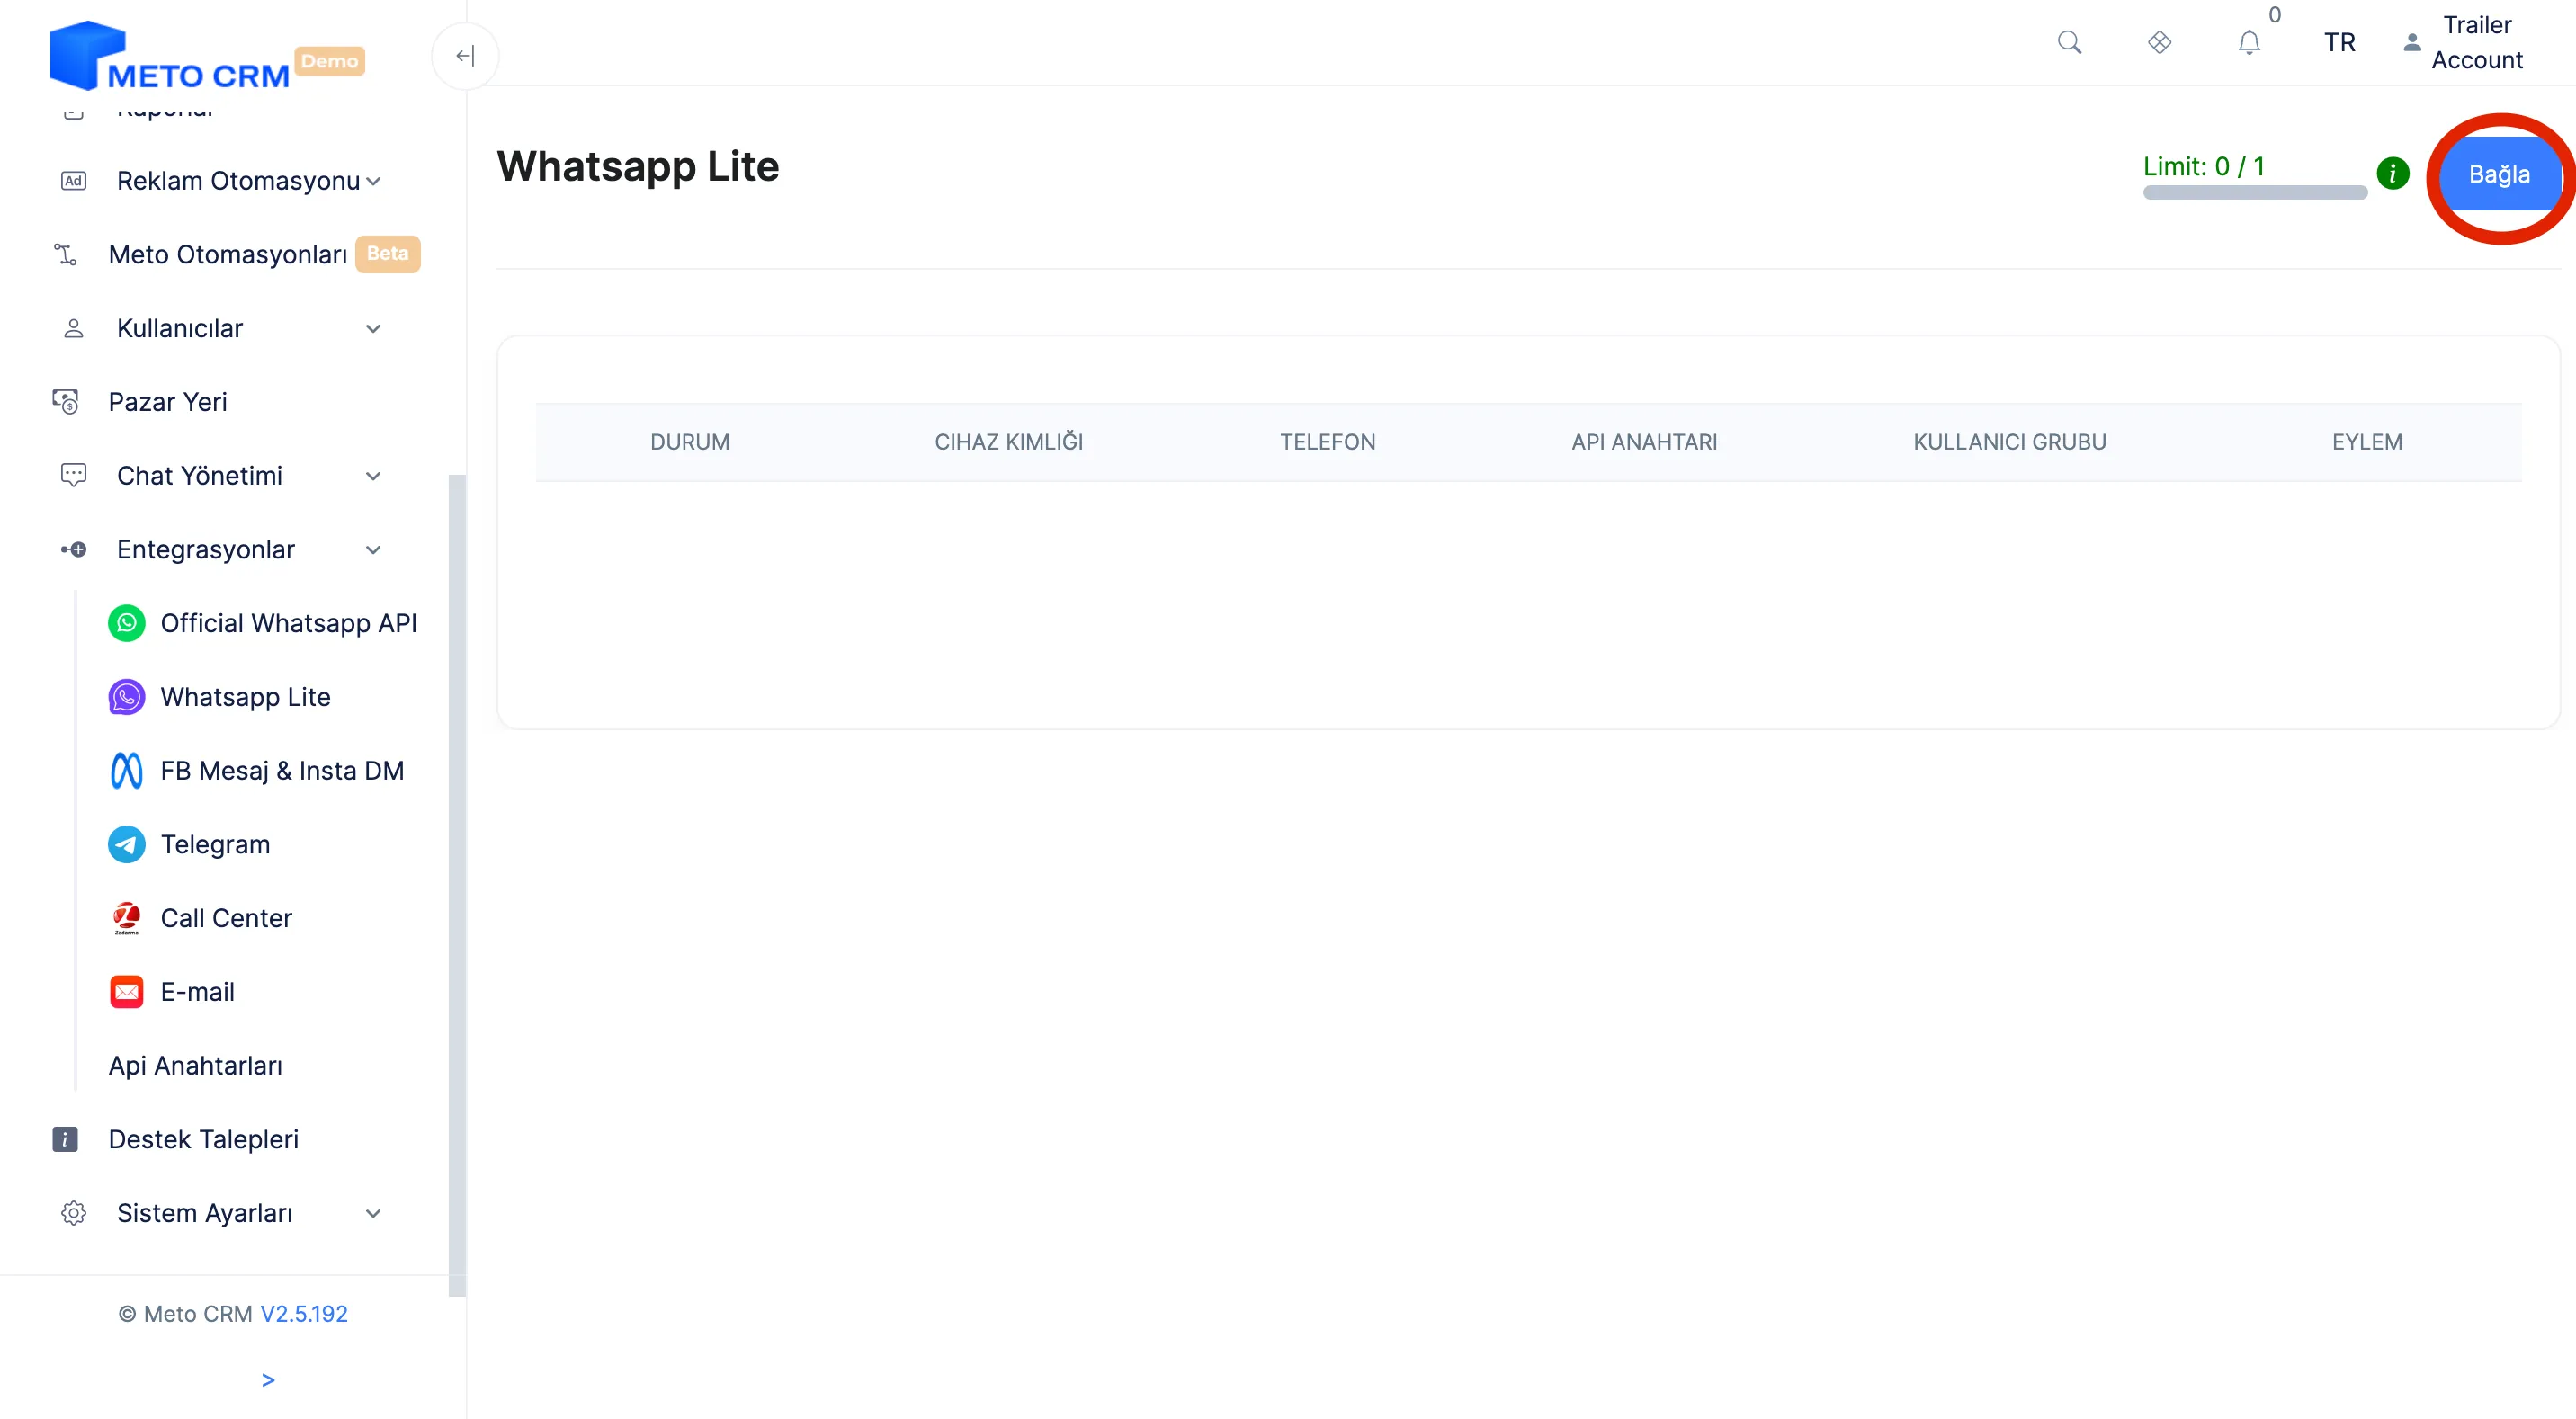Open Telegram integration page

point(215,844)
